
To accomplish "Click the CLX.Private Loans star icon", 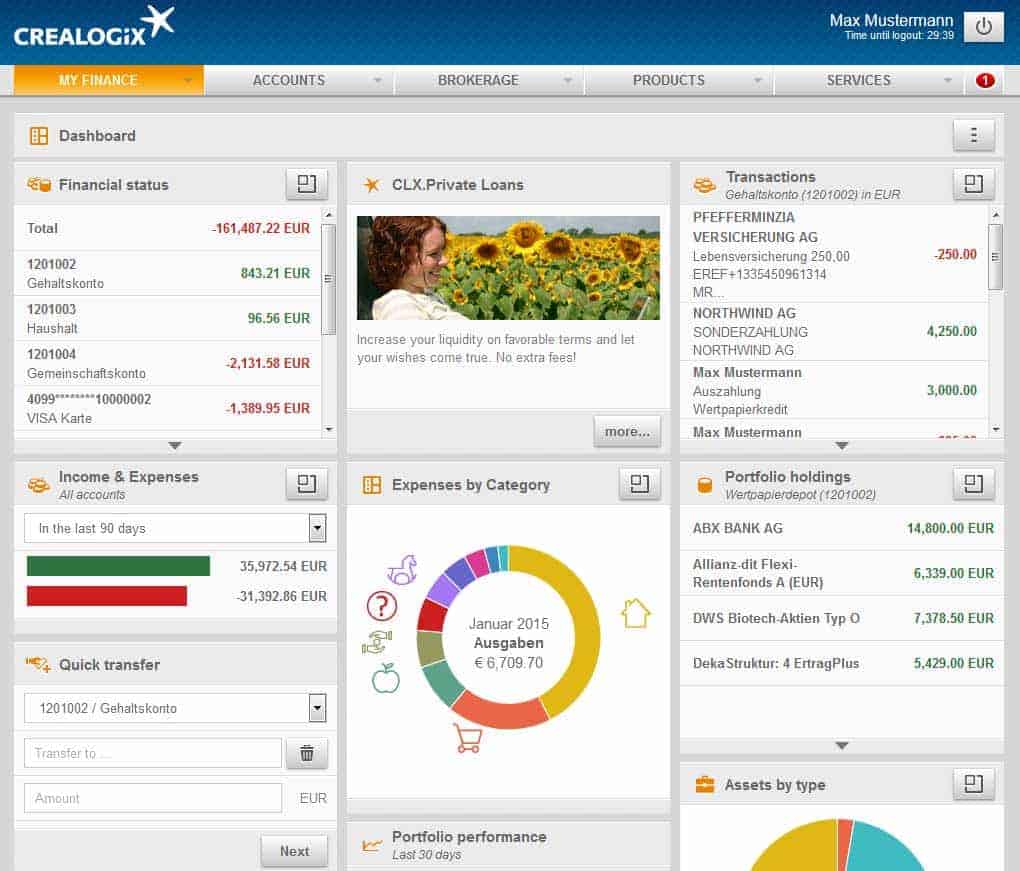I will pos(371,185).
